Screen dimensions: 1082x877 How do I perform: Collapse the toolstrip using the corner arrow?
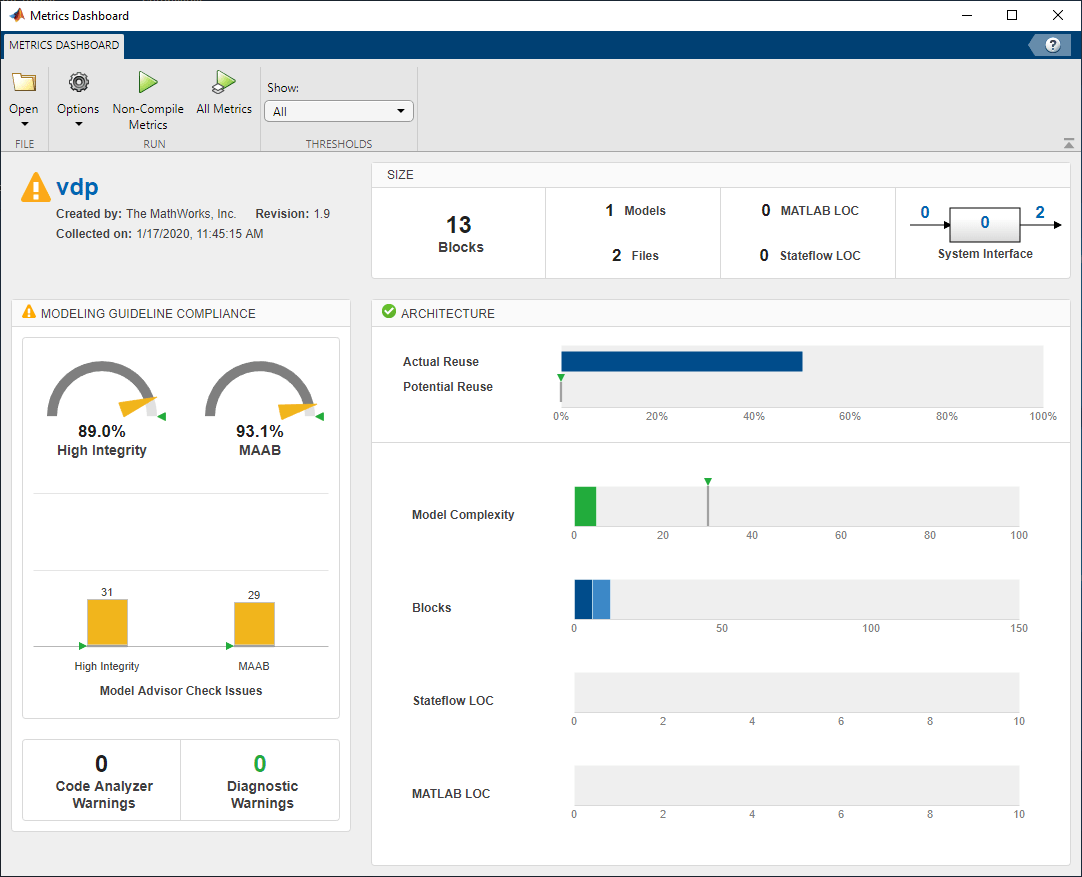pyautogui.click(x=1068, y=143)
